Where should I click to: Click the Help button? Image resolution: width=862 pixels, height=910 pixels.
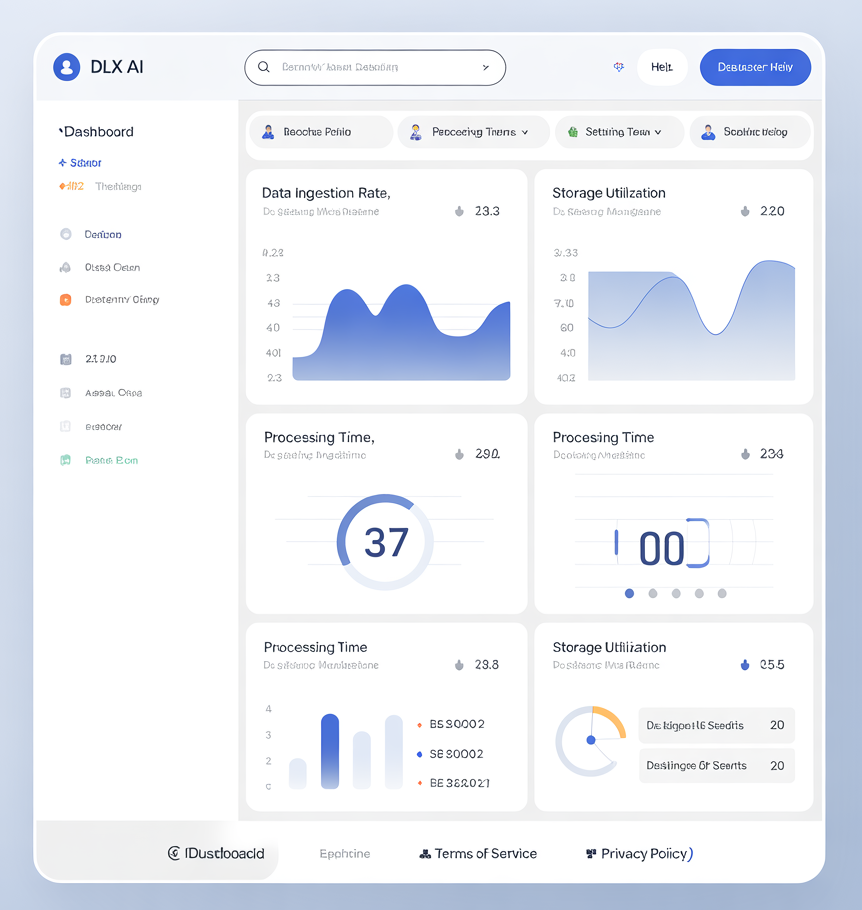[x=661, y=67]
